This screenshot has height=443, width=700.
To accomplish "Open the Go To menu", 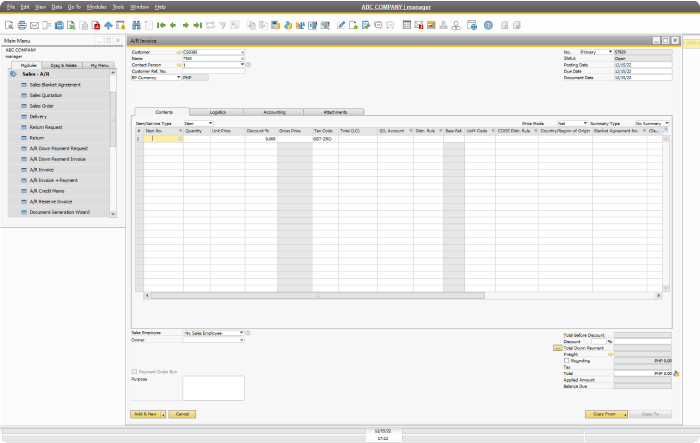I will click(74, 7).
